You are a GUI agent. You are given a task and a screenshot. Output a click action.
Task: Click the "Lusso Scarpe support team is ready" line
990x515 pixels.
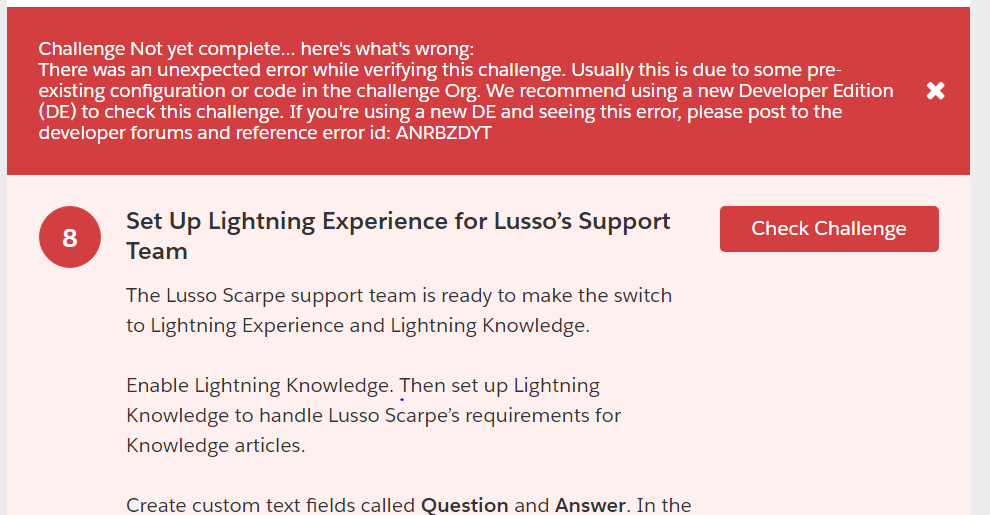(x=399, y=296)
